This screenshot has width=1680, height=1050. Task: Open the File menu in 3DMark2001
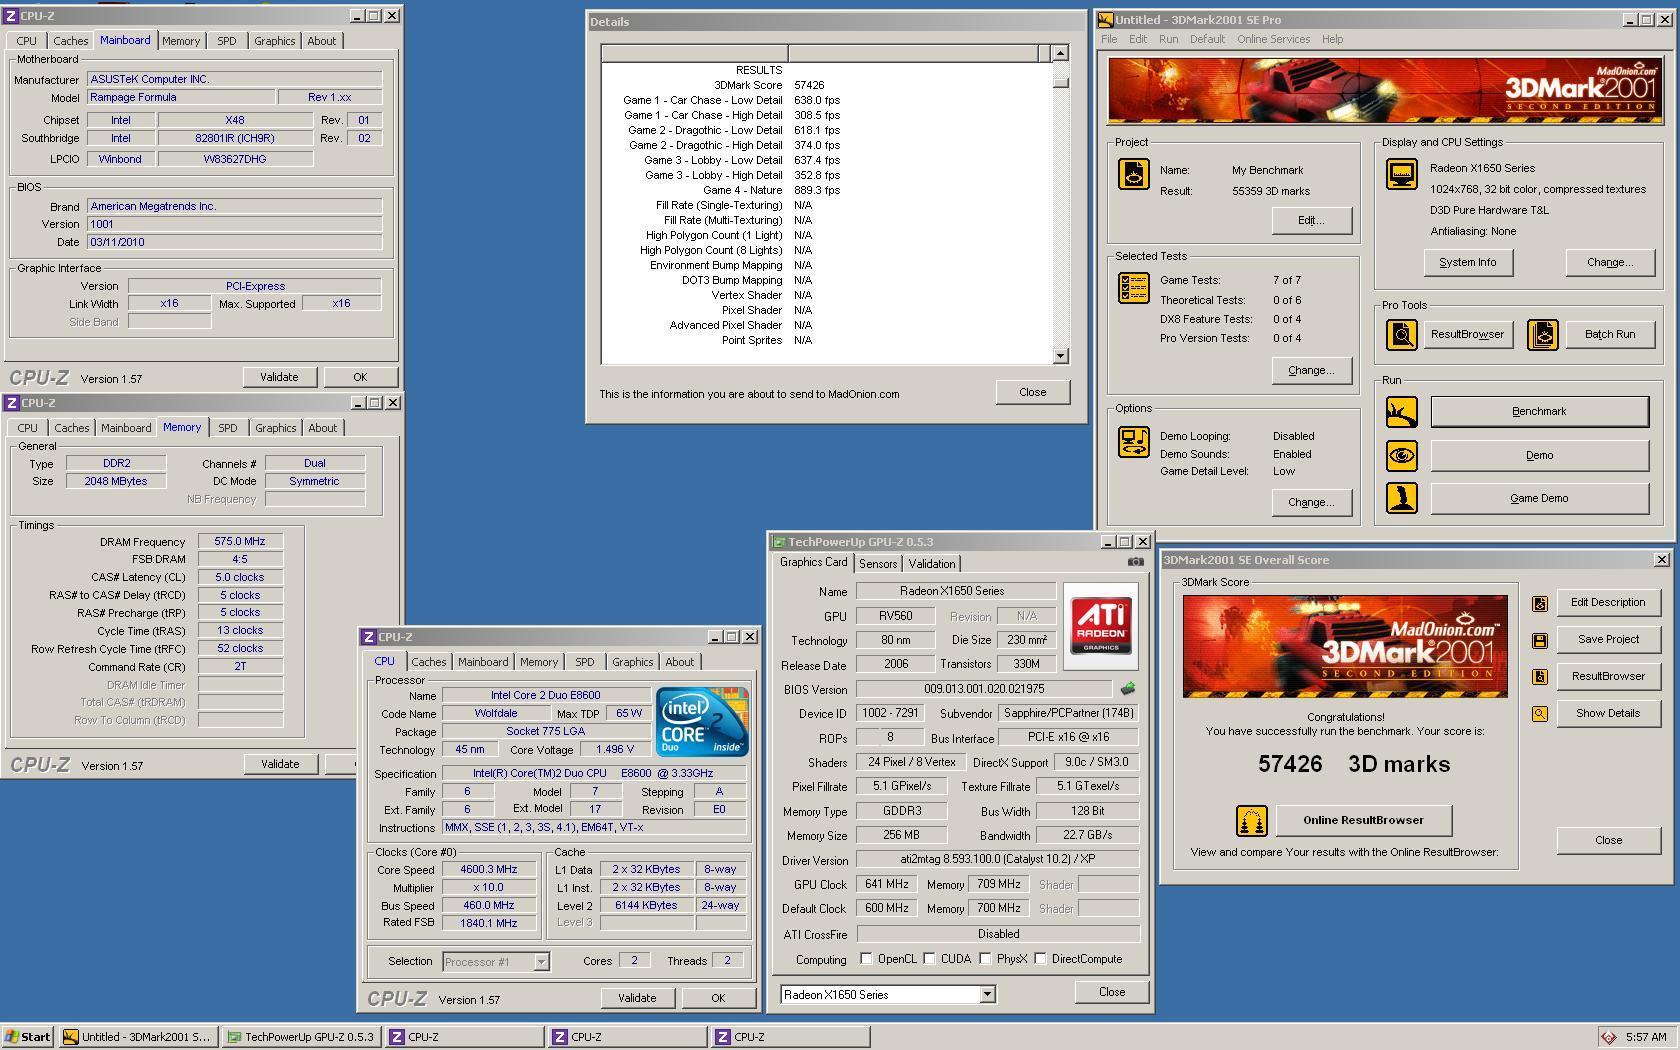click(x=1109, y=39)
